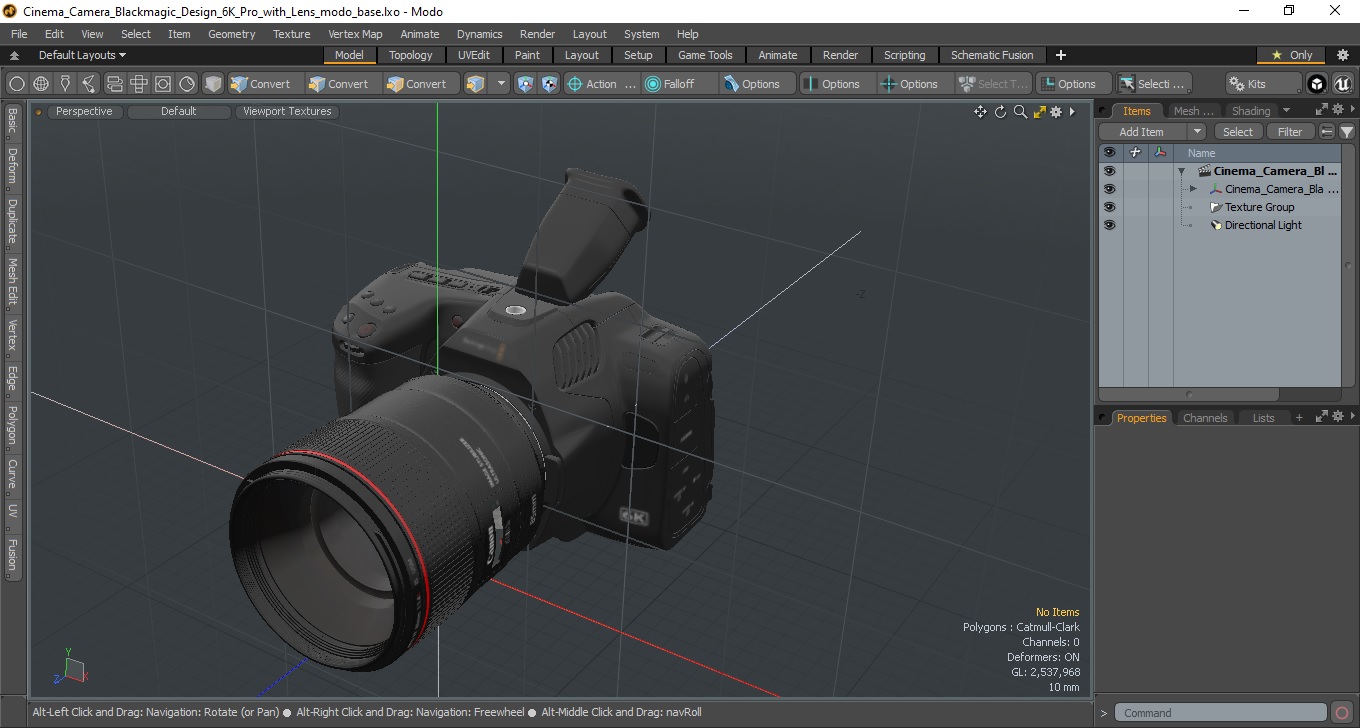Click the Add Item button
Image resolution: width=1360 pixels, height=728 pixels.
[1142, 132]
